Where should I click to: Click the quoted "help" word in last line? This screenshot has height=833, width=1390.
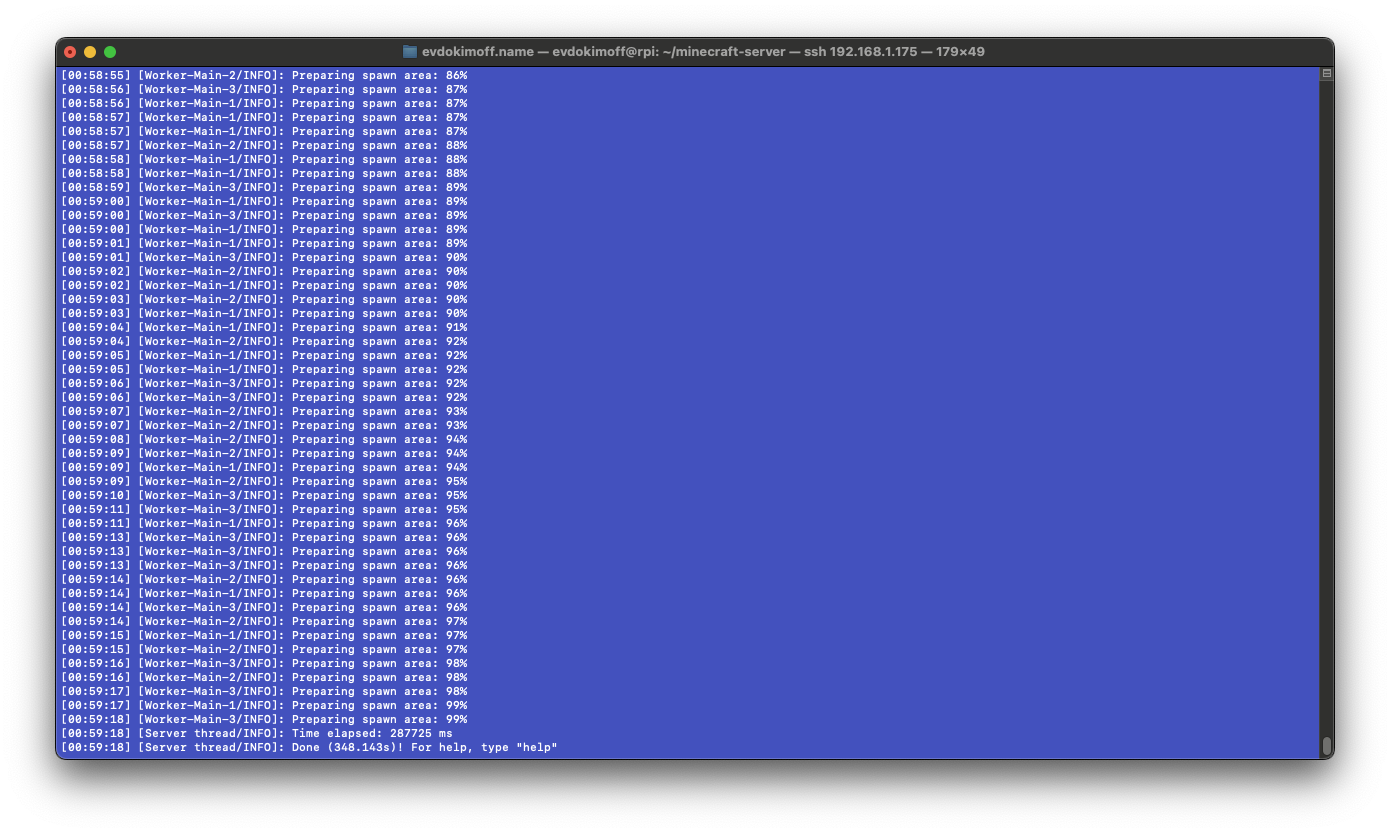[537, 747]
